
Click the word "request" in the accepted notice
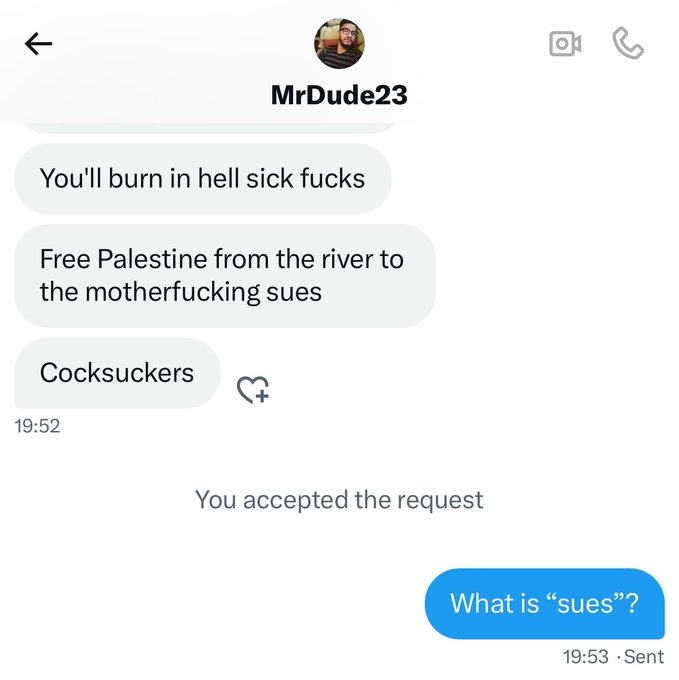click(435, 499)
